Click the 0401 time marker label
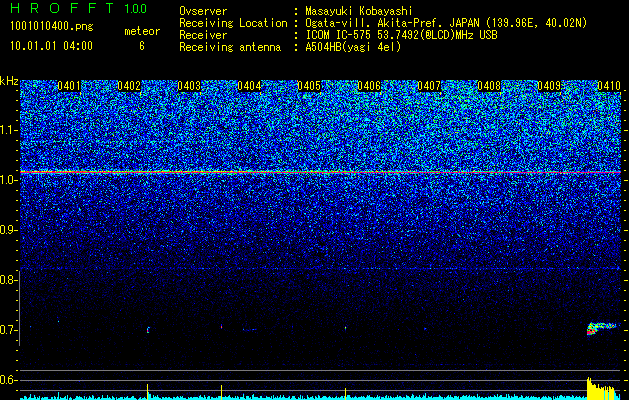This screenshot has width=629, height=400. click(69, 86)
